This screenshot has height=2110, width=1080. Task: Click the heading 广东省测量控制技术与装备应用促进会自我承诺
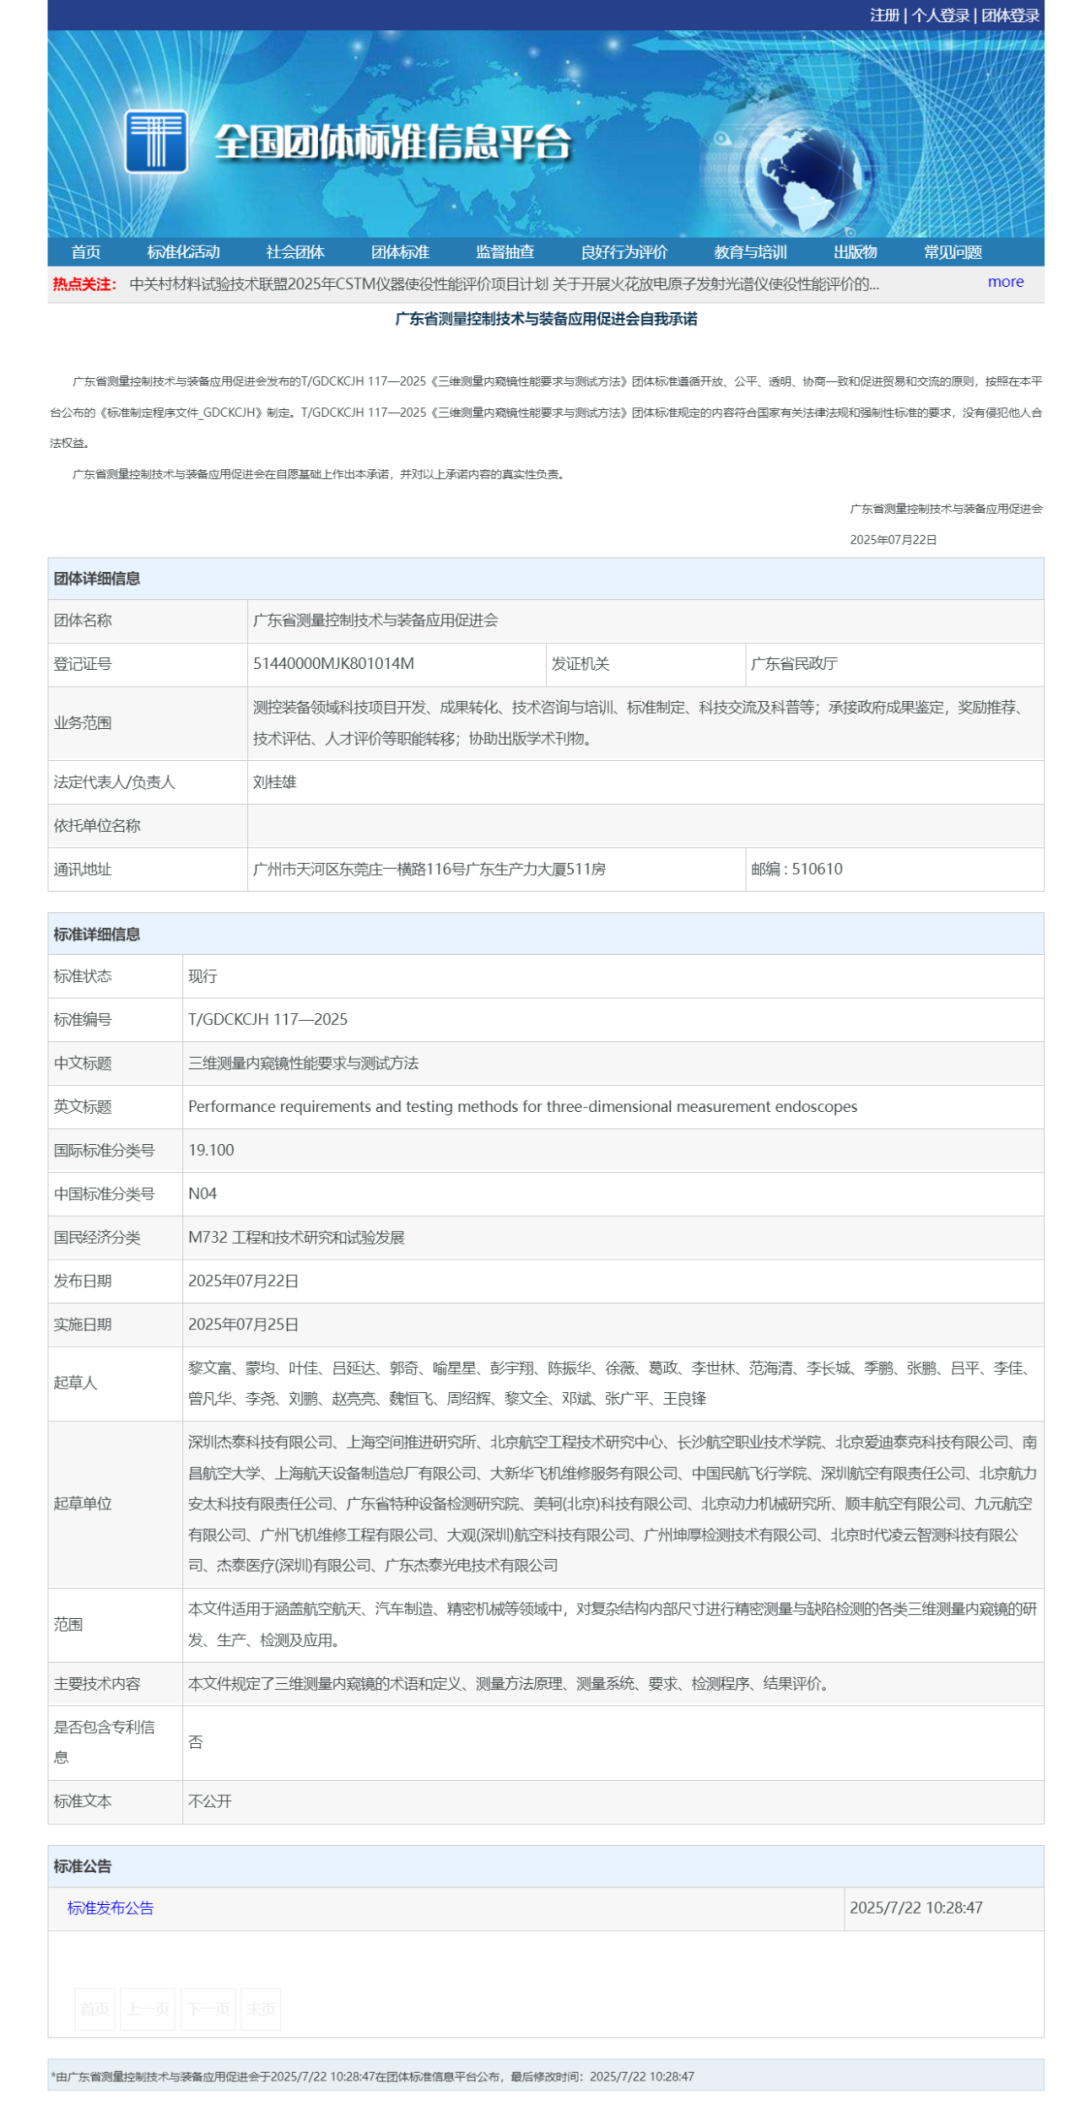[x=546, y=319]
